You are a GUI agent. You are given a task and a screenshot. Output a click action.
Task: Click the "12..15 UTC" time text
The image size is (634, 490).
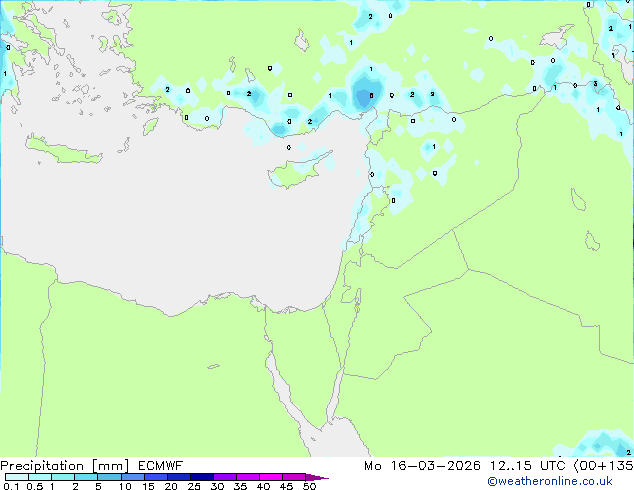tap(527, 466)
